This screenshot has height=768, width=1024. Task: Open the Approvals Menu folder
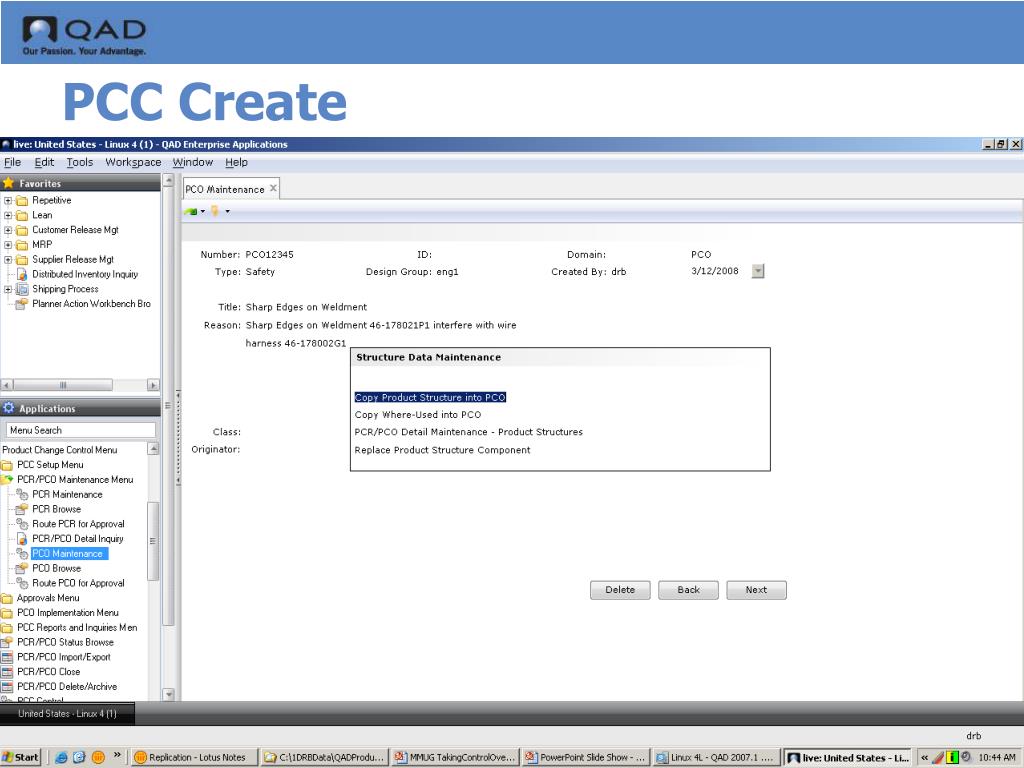click(x=48, y=598)
